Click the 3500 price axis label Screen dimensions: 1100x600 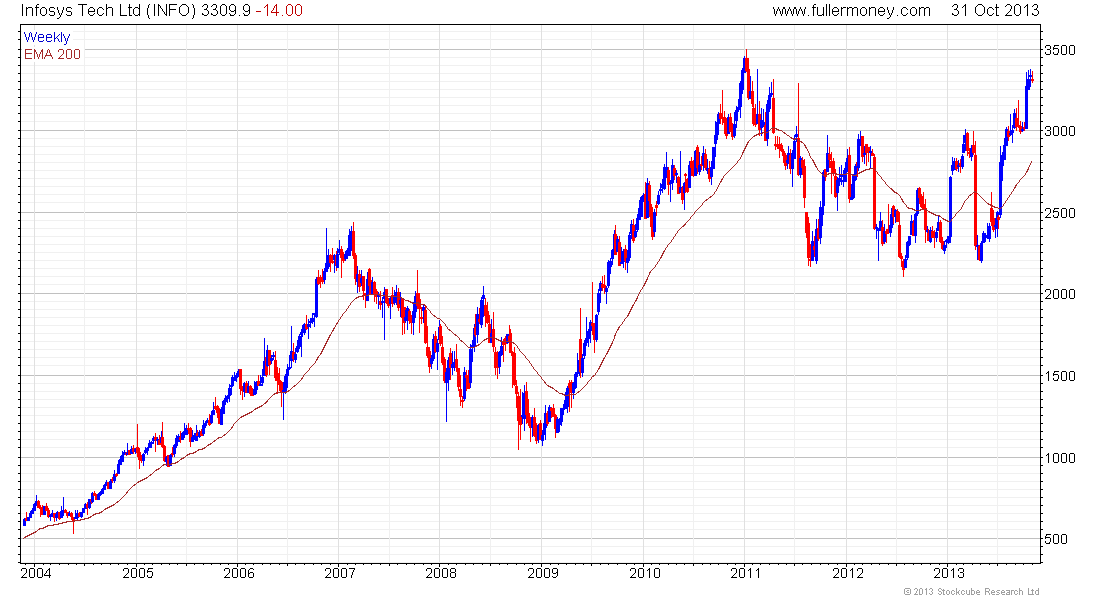pyautogui.click(x=1059, y=50)
